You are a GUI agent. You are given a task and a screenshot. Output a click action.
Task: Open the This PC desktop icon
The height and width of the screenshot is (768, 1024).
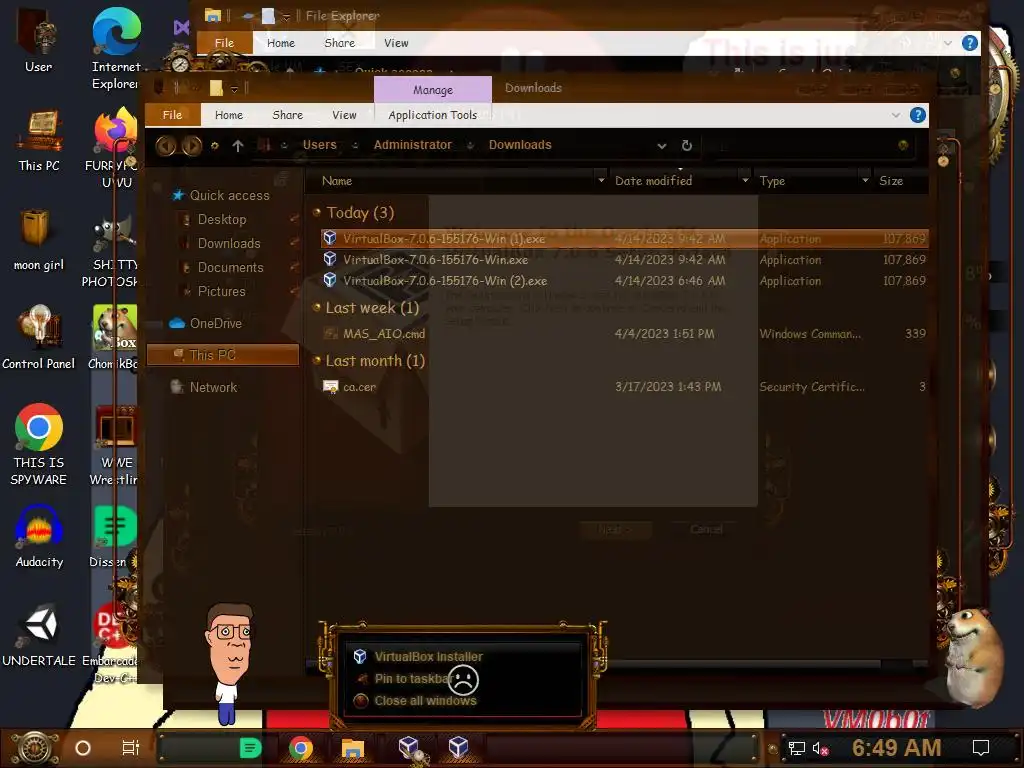click(39, 140)
